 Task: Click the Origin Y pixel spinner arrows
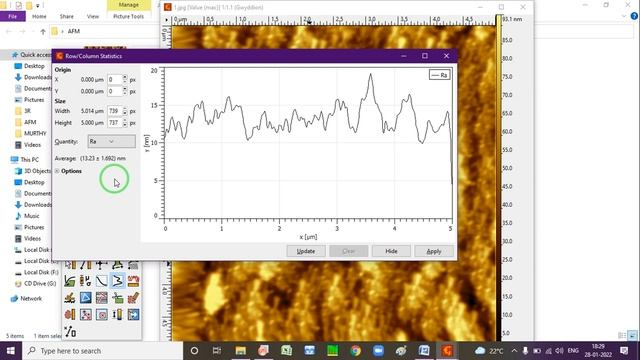125,91
